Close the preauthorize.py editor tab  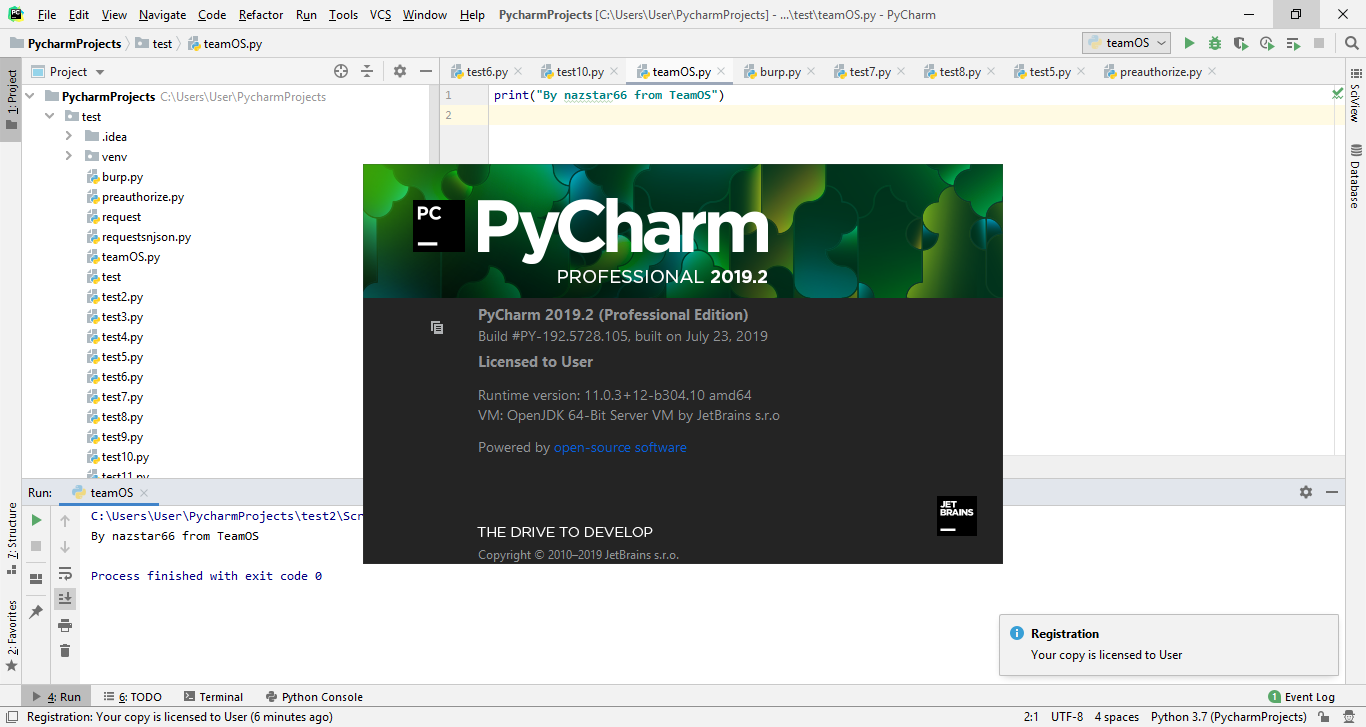click(1212, 71)
